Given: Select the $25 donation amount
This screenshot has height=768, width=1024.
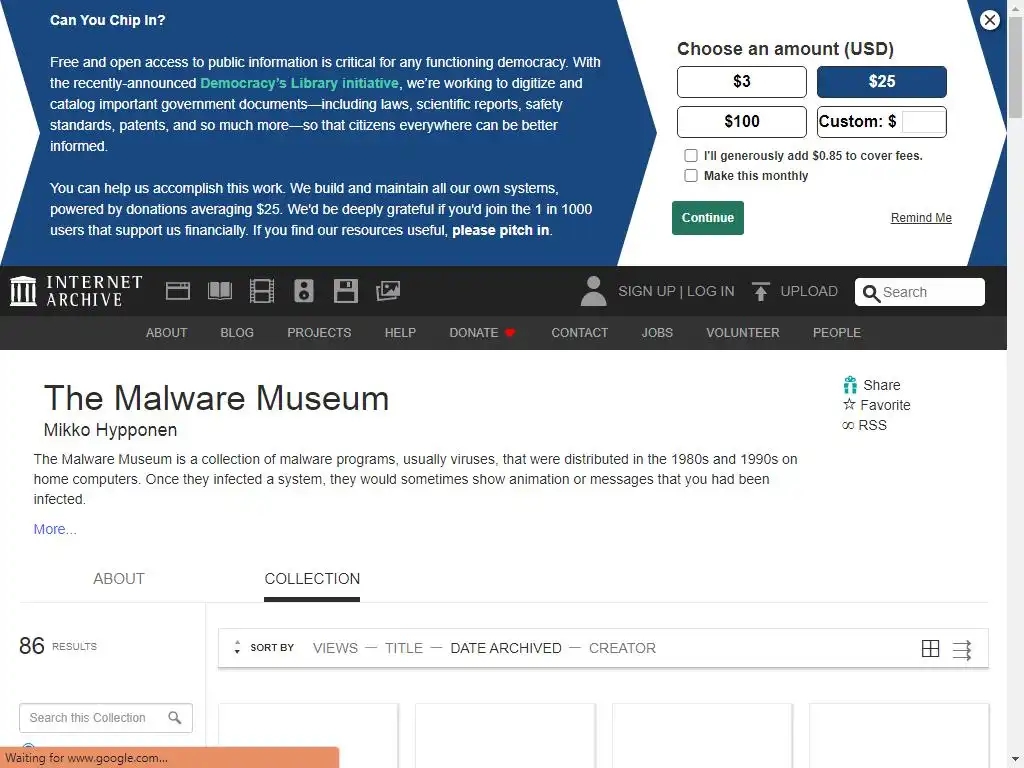Looking at the screenshot, I should click(881, 82).
